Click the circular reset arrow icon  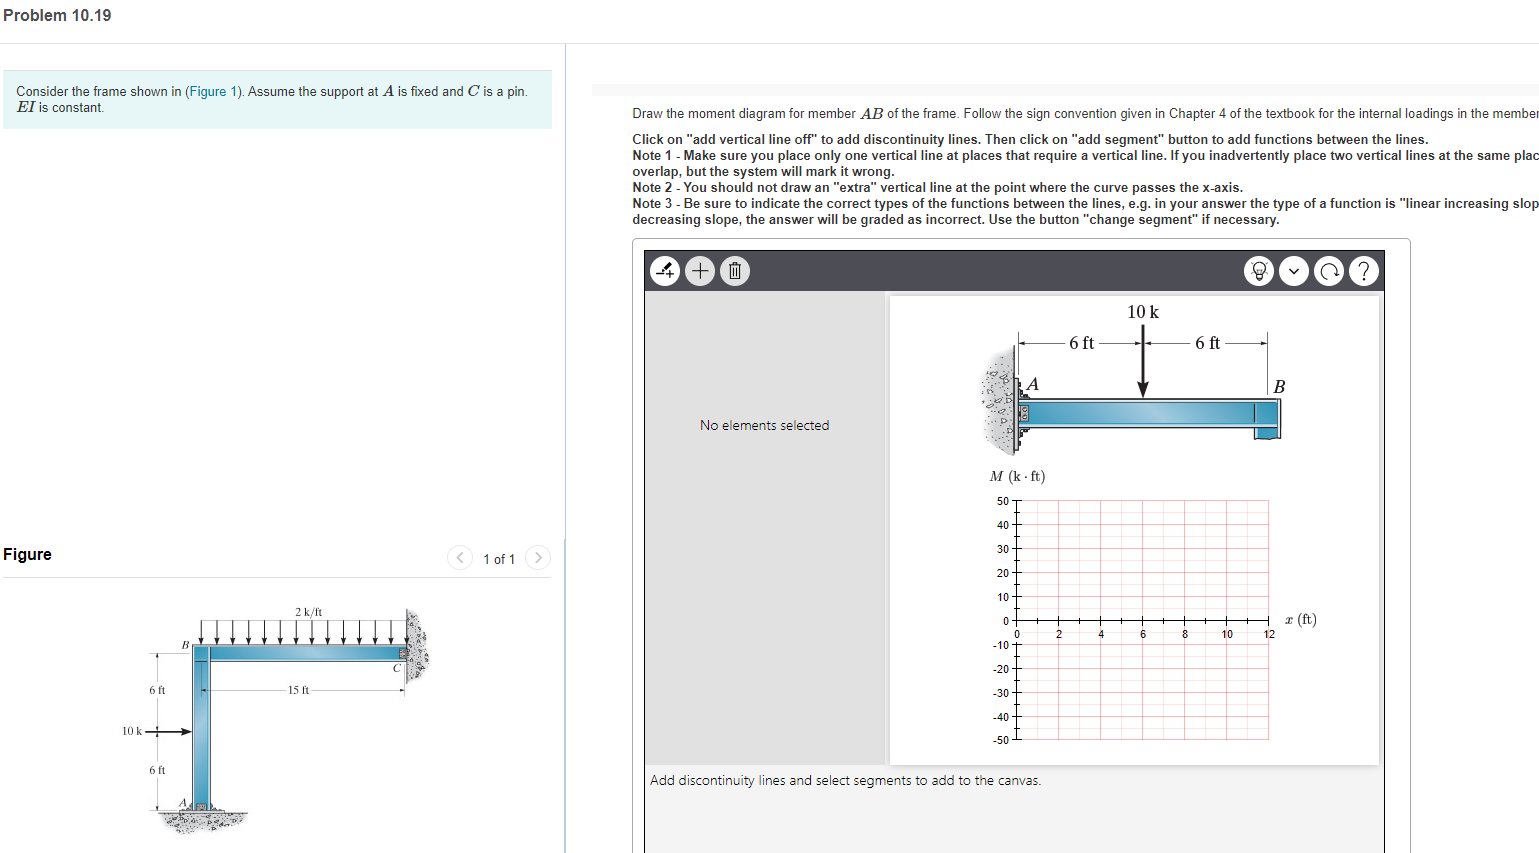1329,270
